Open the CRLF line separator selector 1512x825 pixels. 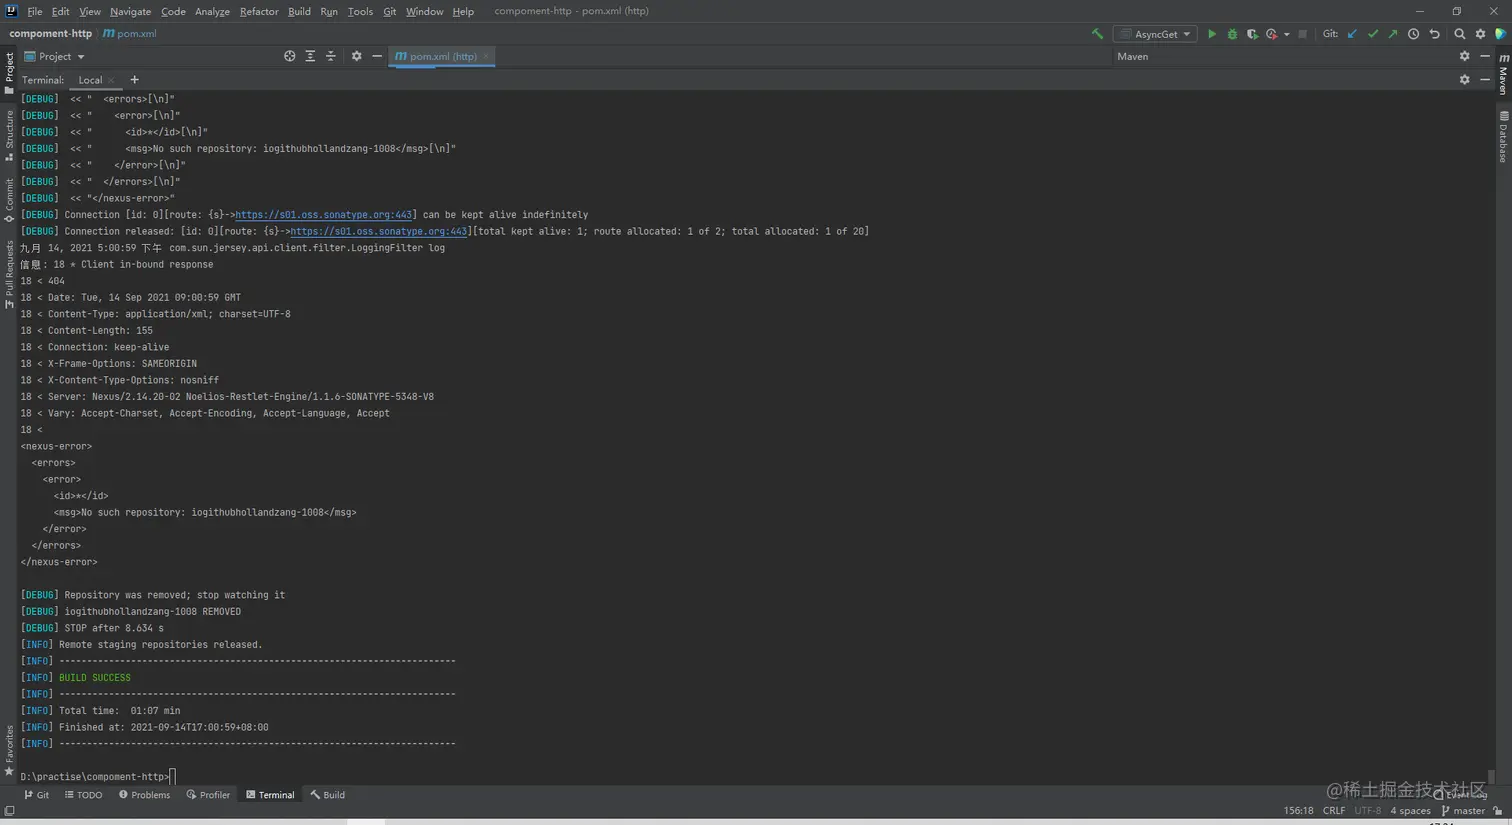pyautogui.click(x=1334, y=811)
